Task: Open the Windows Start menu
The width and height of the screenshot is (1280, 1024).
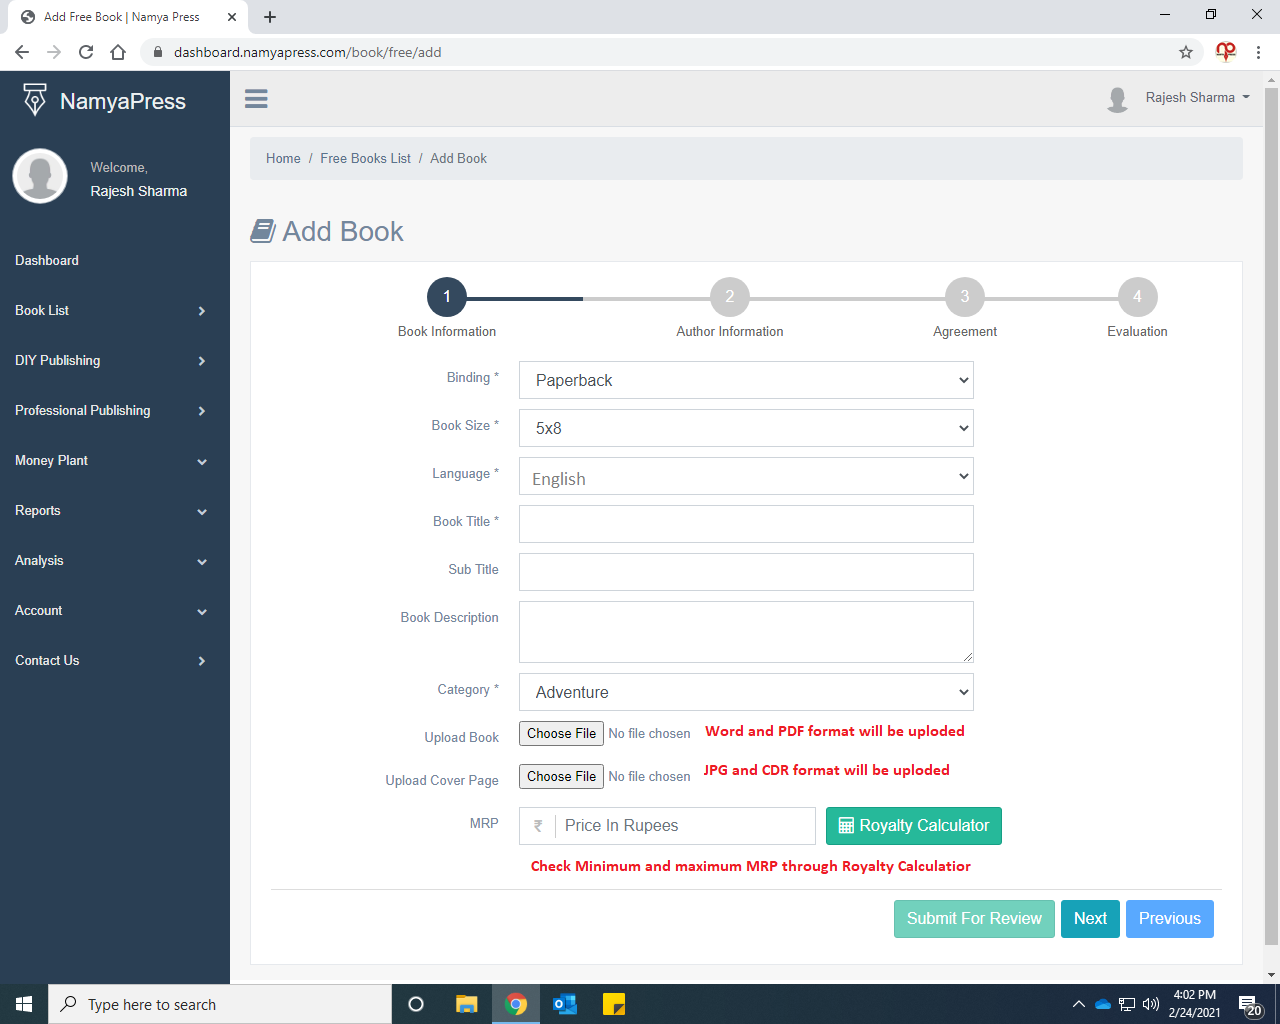Action: pyautogui.click(x=24, y=1004)
